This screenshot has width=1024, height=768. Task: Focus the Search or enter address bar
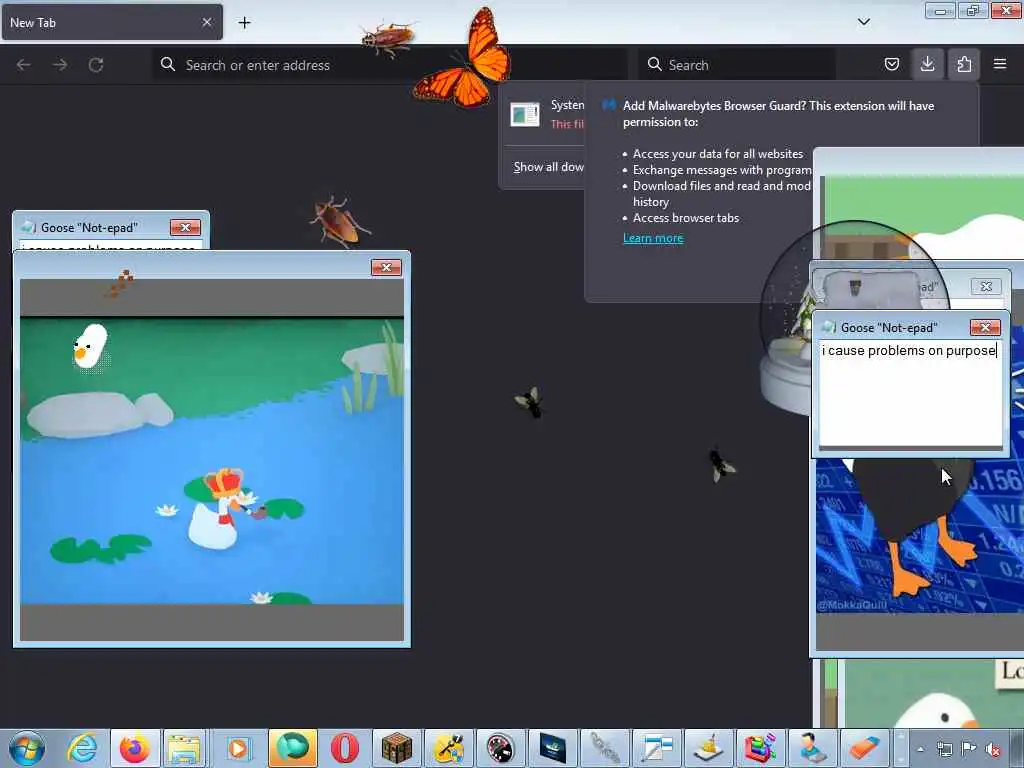click(x=390, y=65)
